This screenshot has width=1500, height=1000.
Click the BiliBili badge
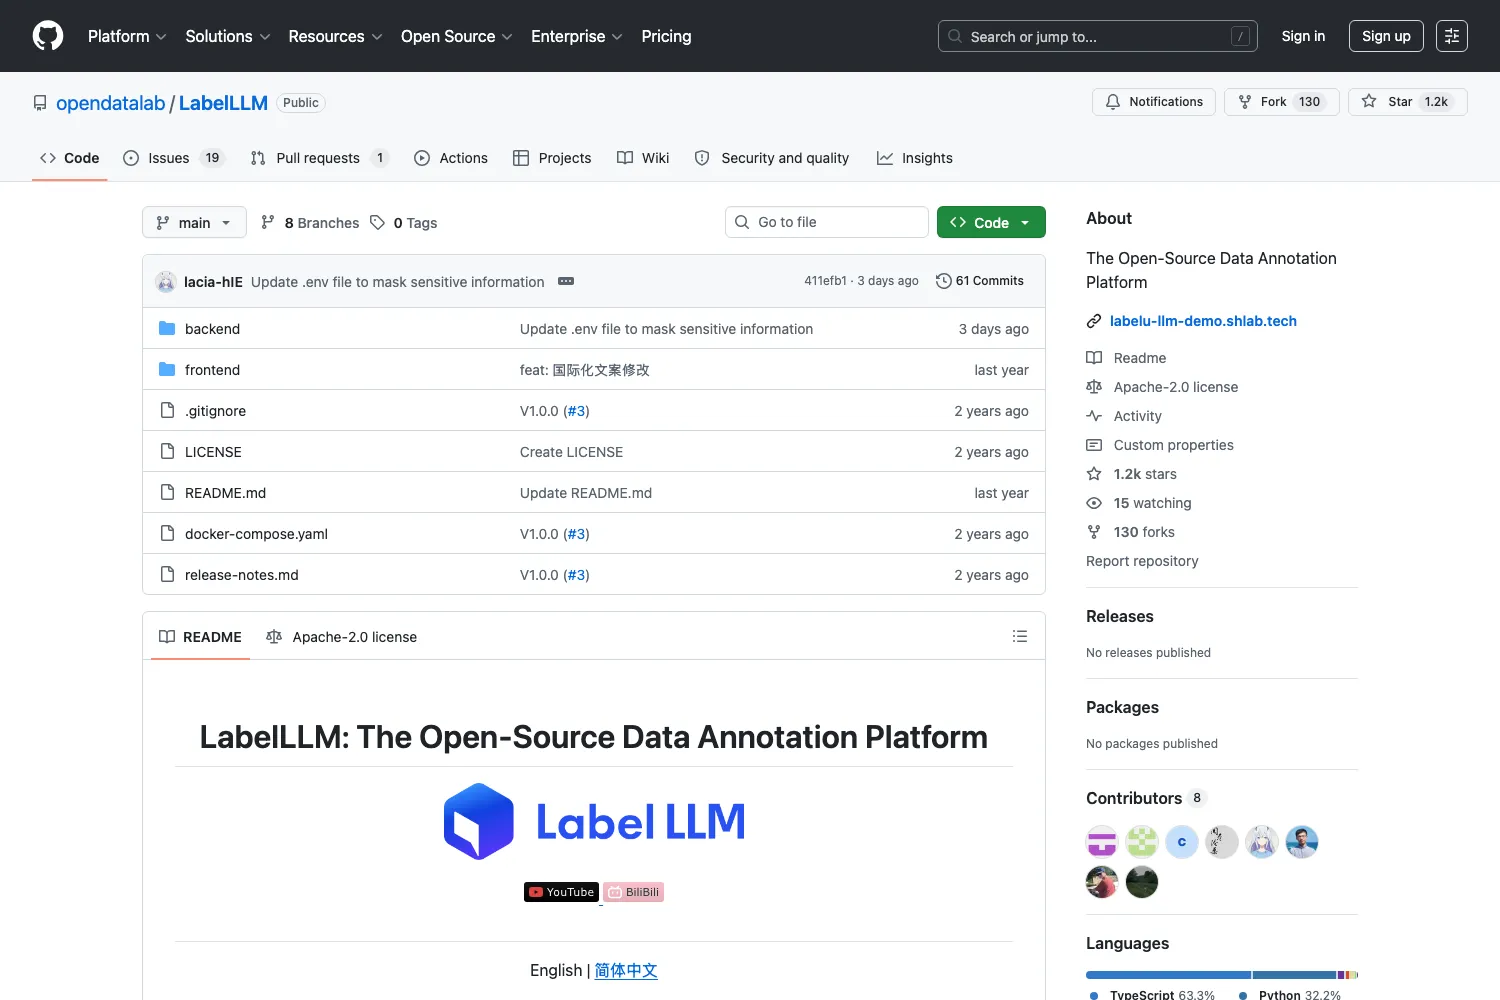(x=634, y=892)
